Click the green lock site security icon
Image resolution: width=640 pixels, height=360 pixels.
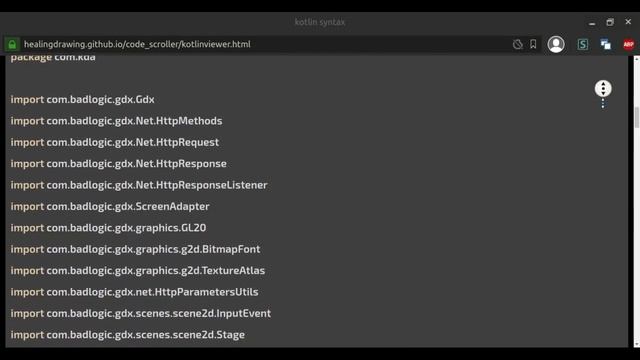12,44
